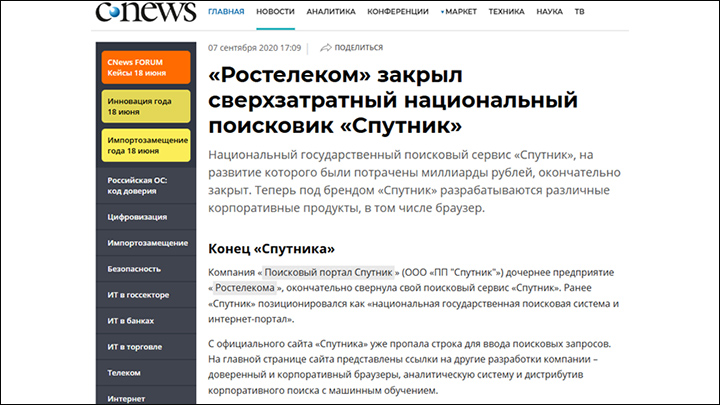The height and width of the screenshot is (405, 720).
Task: Click the CNews logo
Action: pyautogui.click(x=144, y=12)
